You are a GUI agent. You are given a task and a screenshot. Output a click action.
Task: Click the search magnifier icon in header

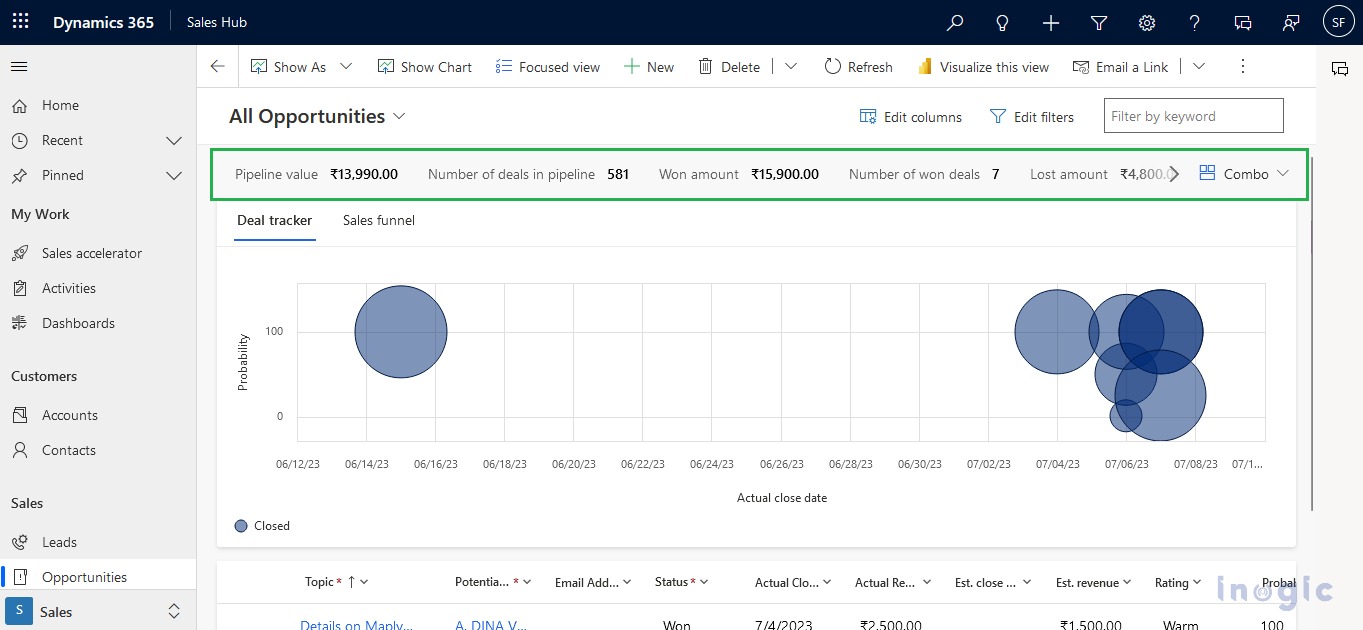[955, 23]
